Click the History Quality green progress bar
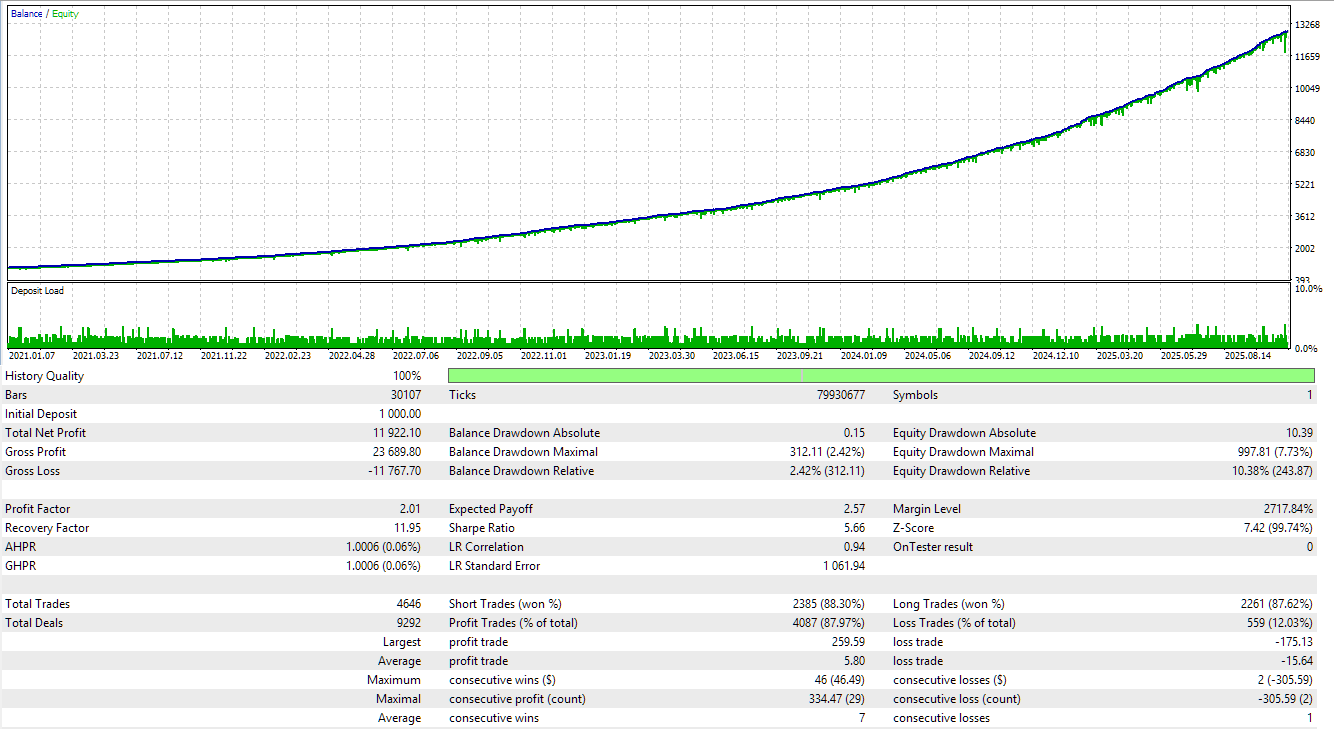This screenshot has height=729, width=1334. pos(881,375)
